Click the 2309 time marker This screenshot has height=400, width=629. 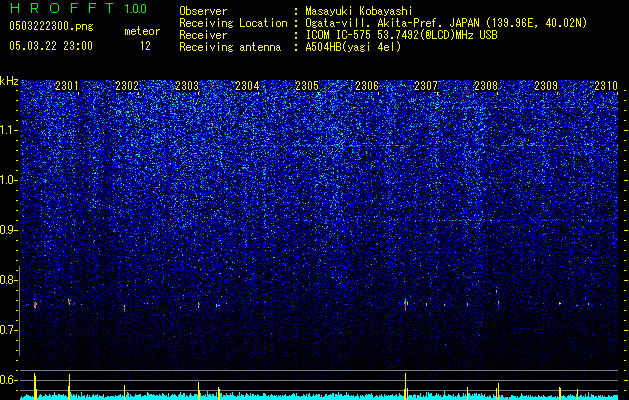pos(546,86)
